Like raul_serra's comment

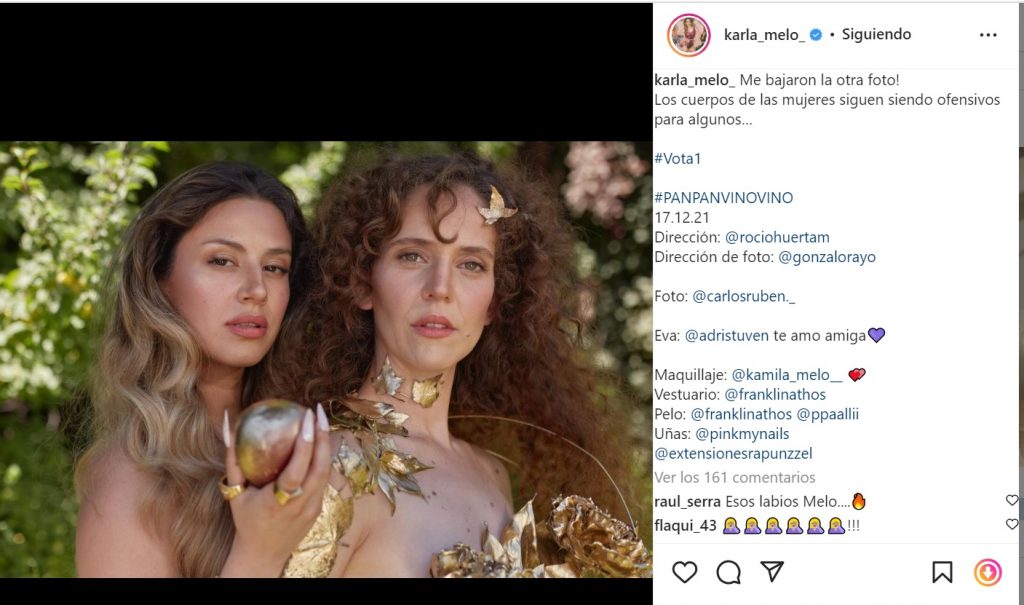pyautogui.click(x=1011, y=500)
